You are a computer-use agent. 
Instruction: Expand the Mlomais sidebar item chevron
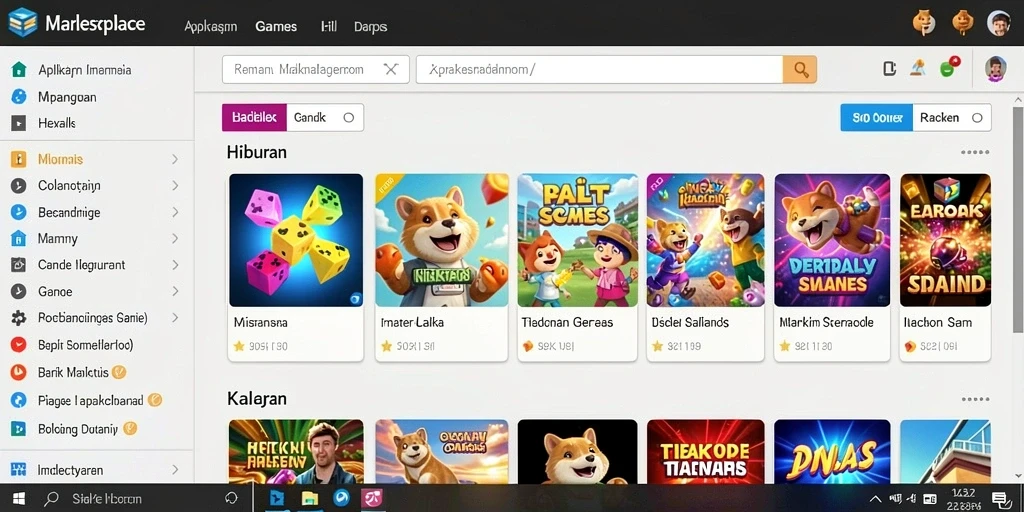(175, 159)
